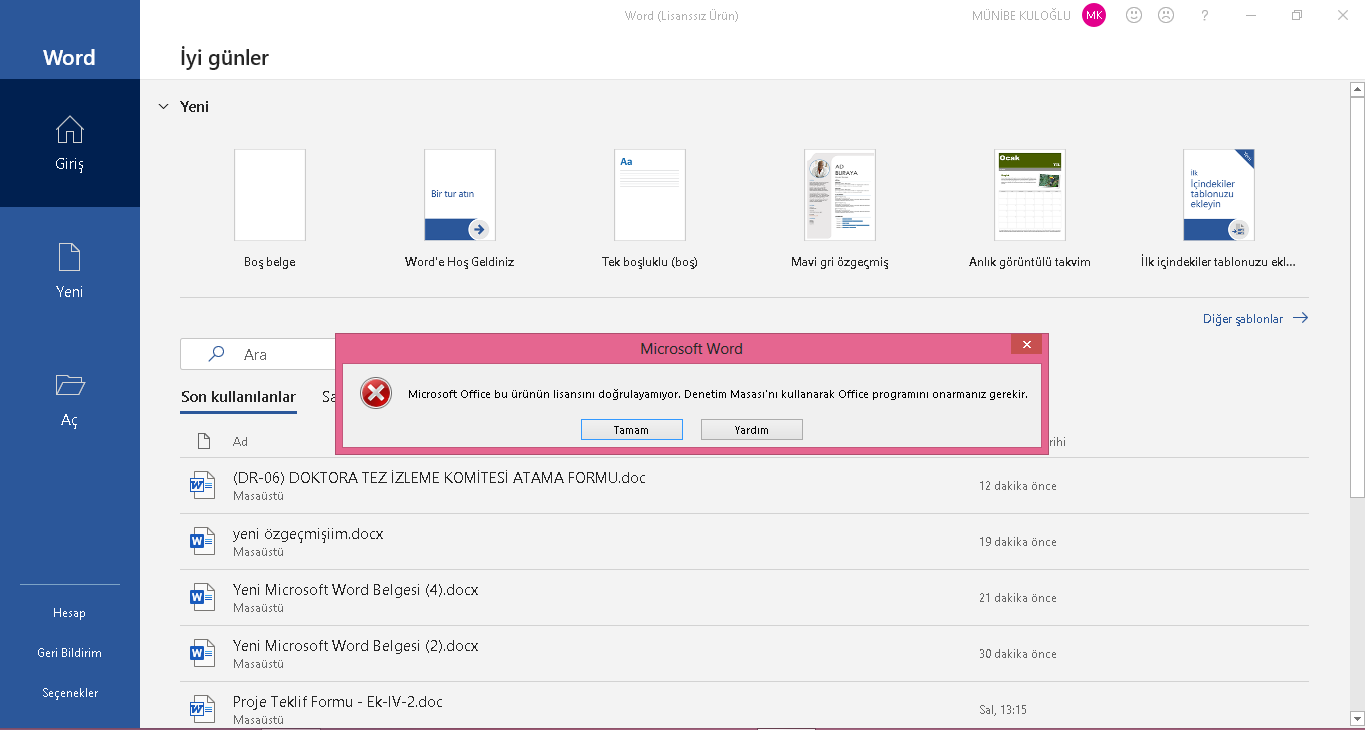Screen dimensions: 1365x730
Task: Choose İlk içindekiler tablonuzu template
Action: click(1219, 195)
